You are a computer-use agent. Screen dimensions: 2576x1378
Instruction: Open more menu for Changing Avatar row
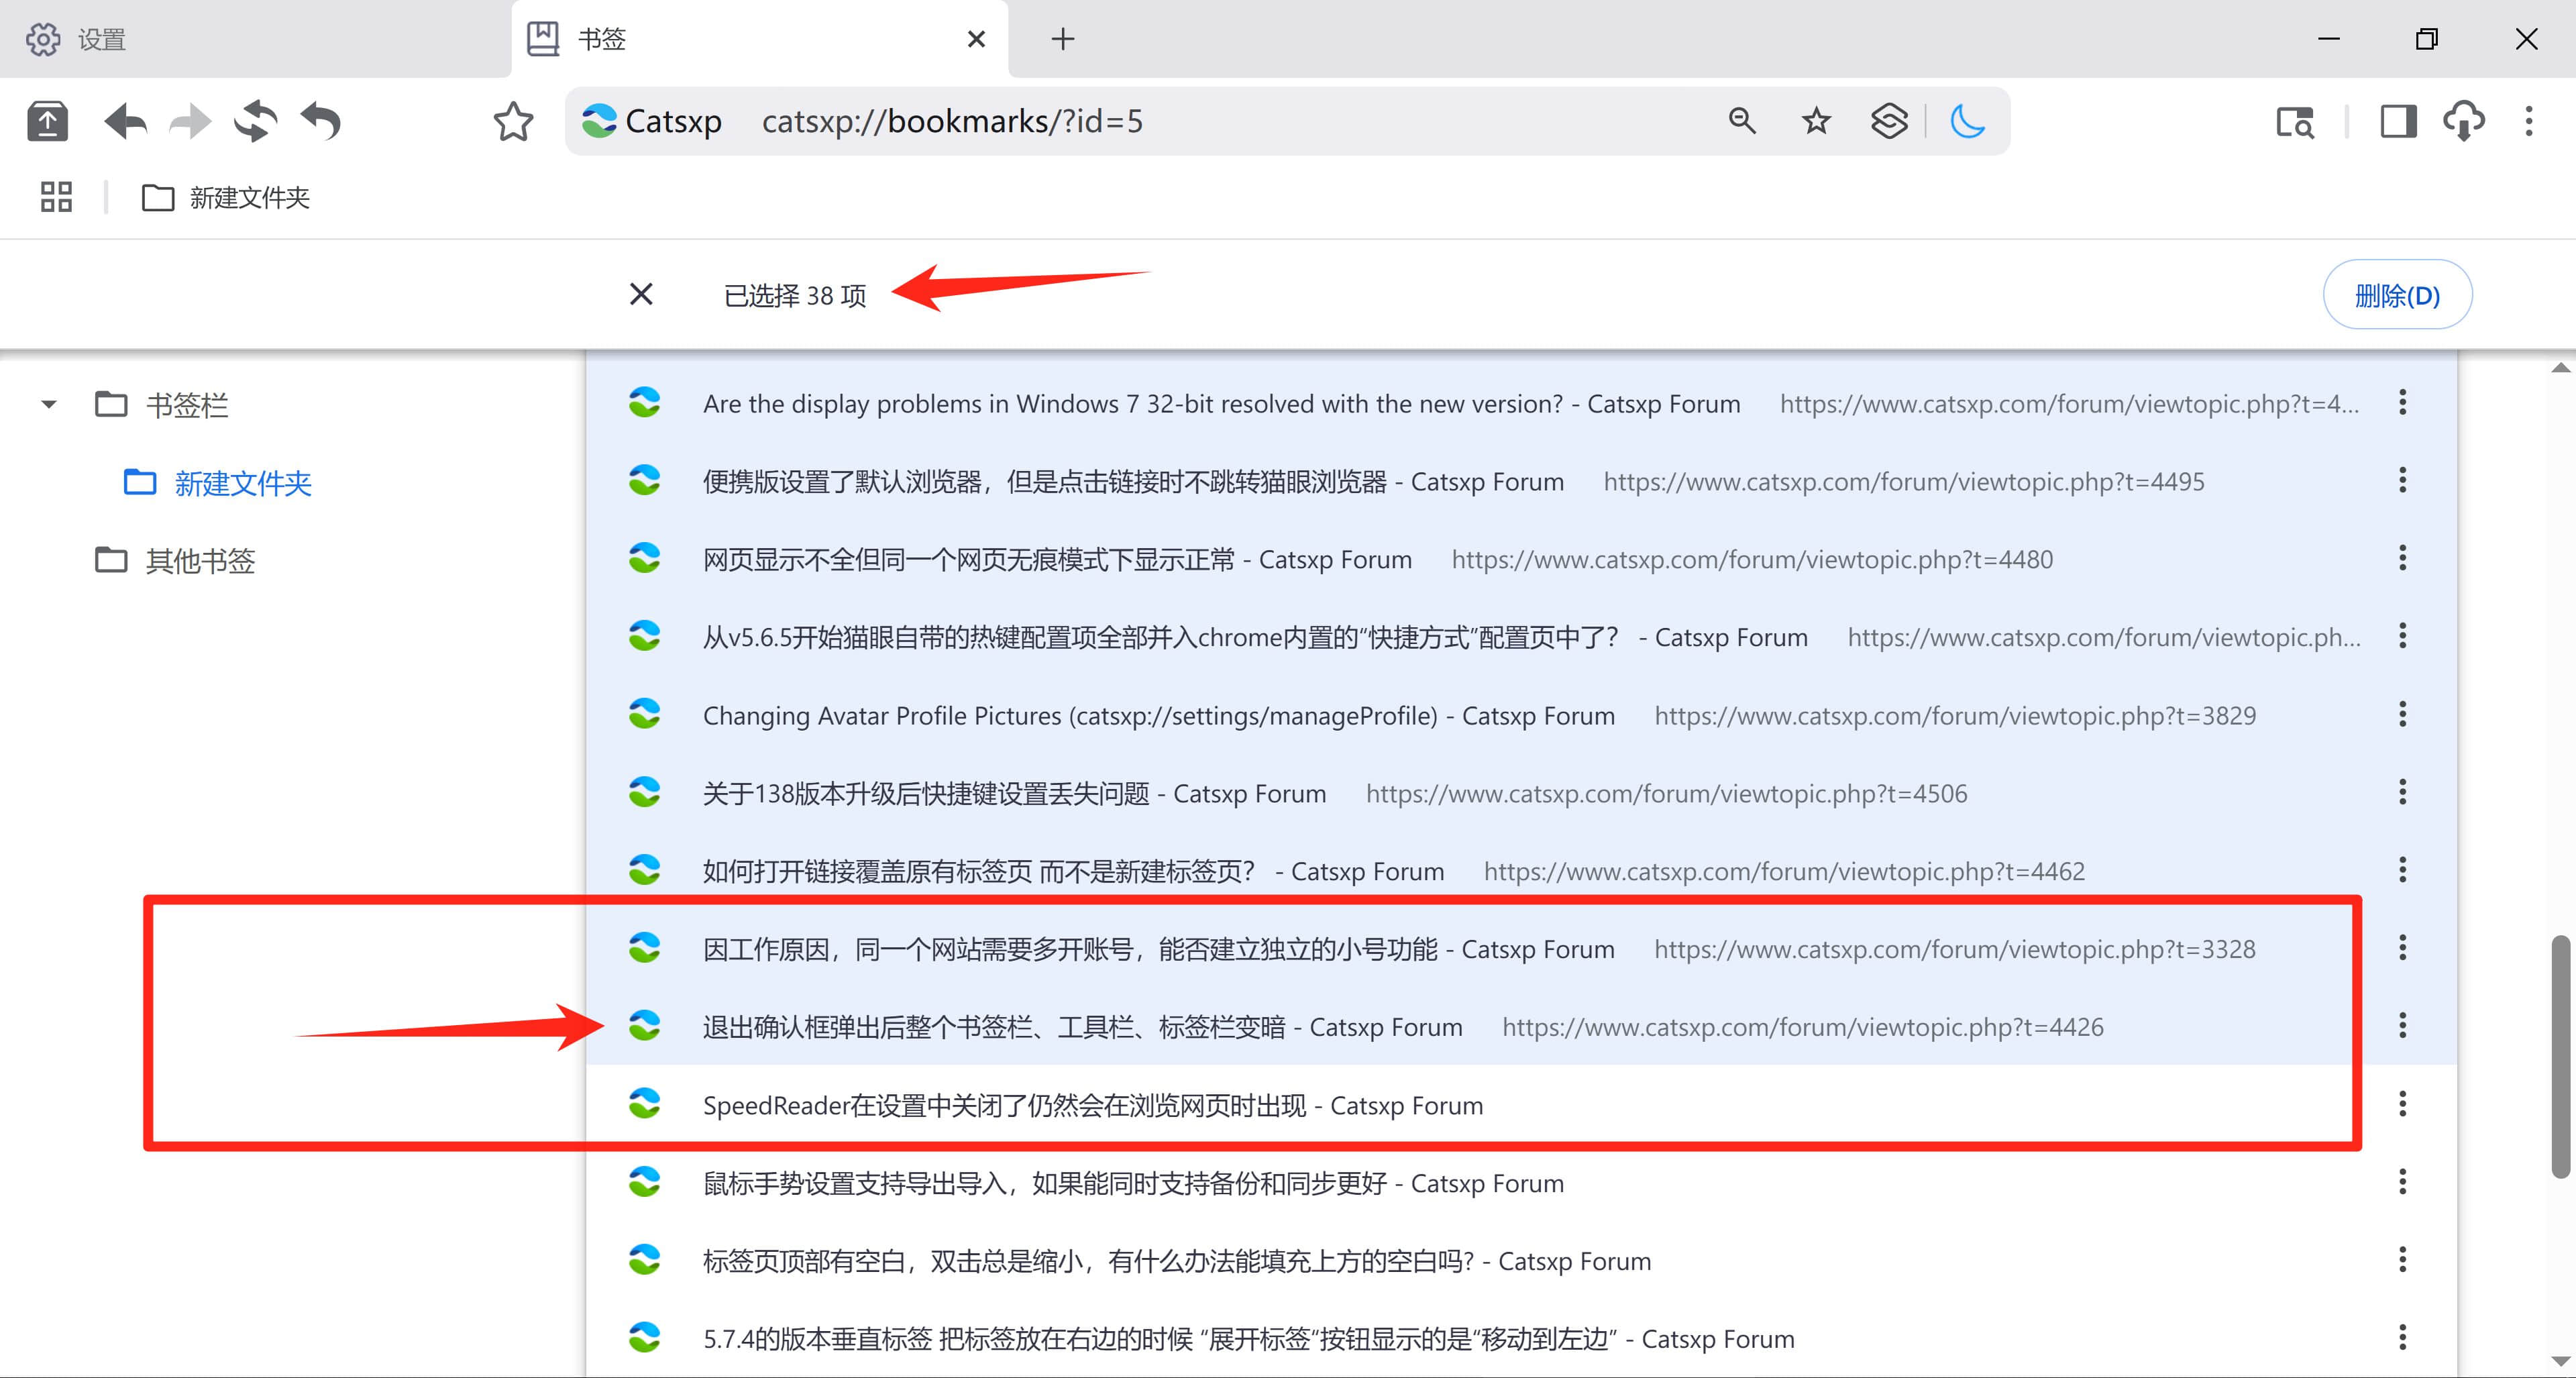point(2402,715)
